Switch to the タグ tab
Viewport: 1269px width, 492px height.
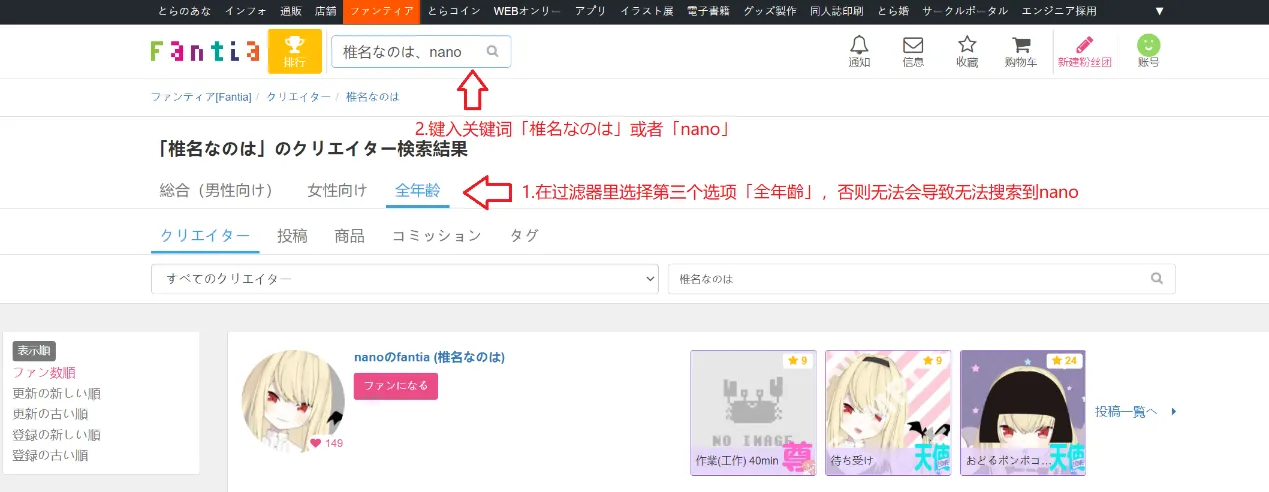pyautogui.click(x=525, y=236)
